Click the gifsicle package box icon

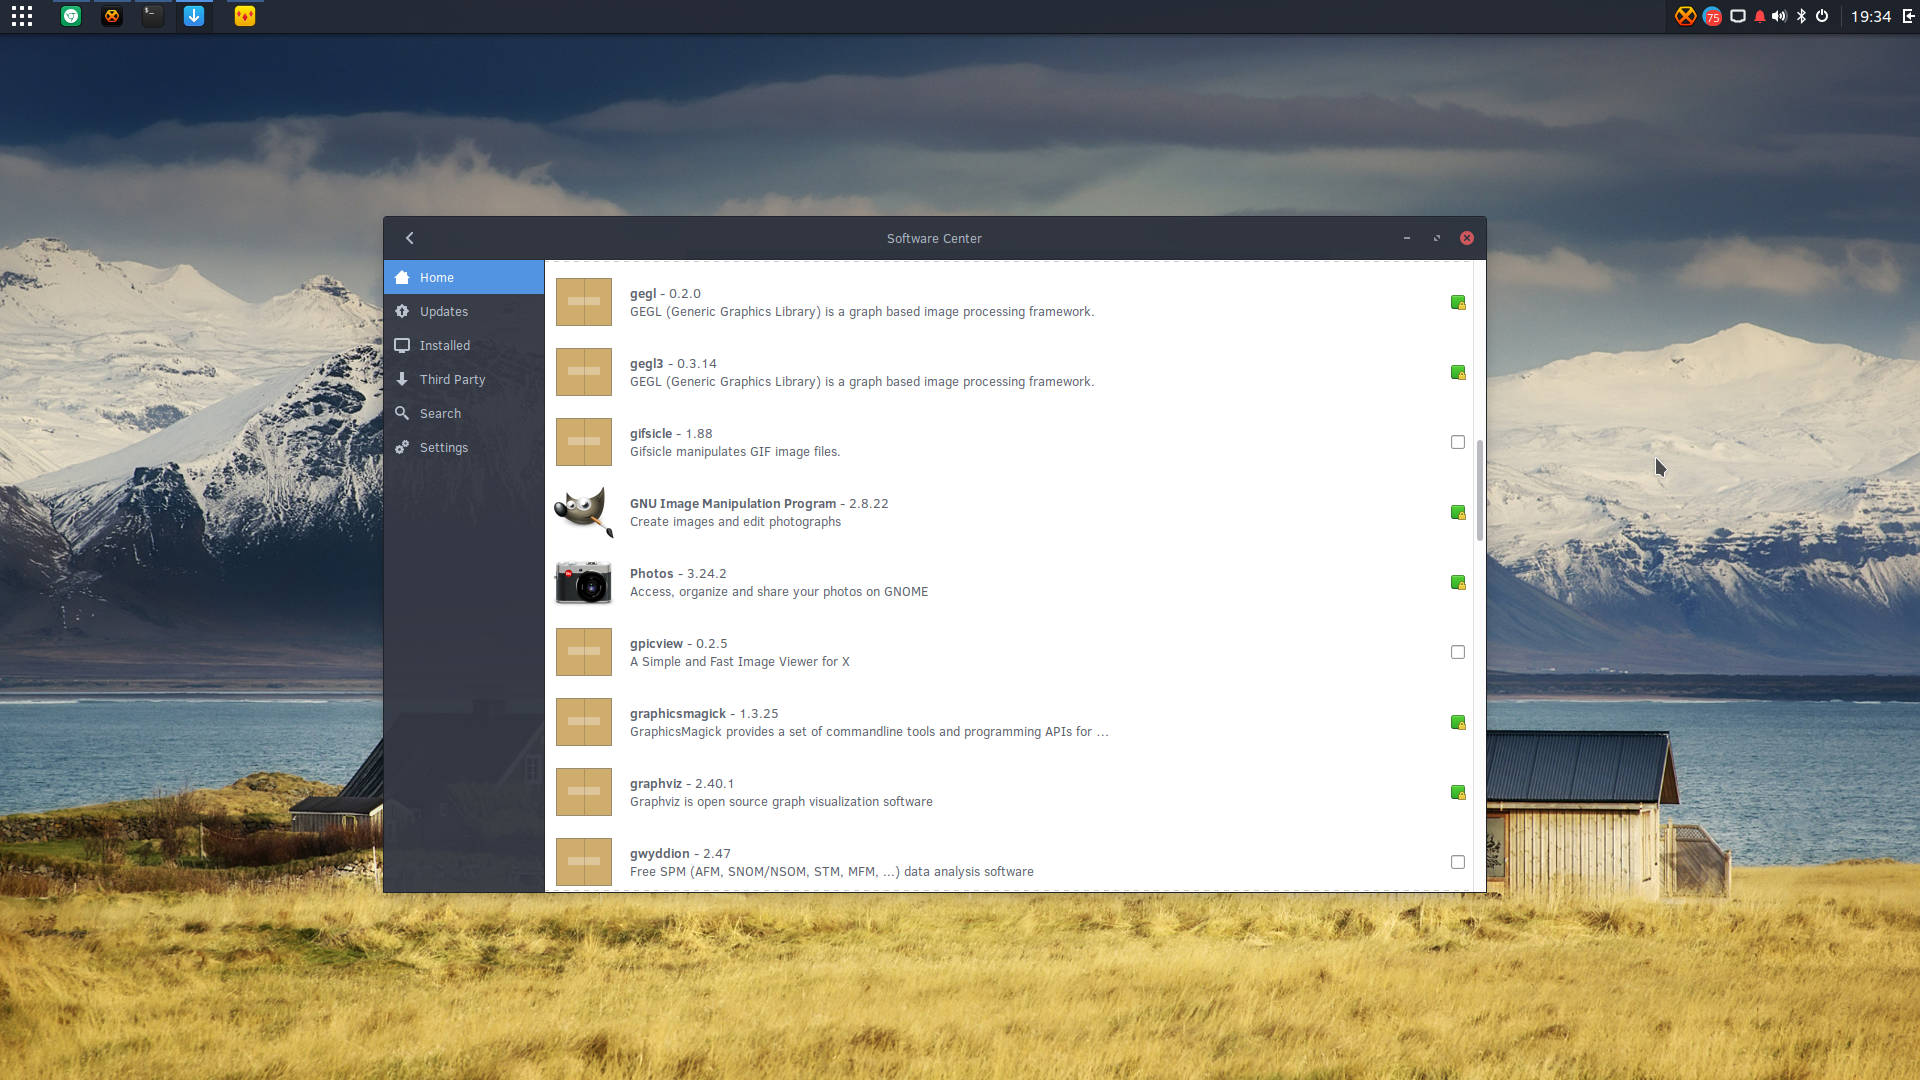[584, 442]
